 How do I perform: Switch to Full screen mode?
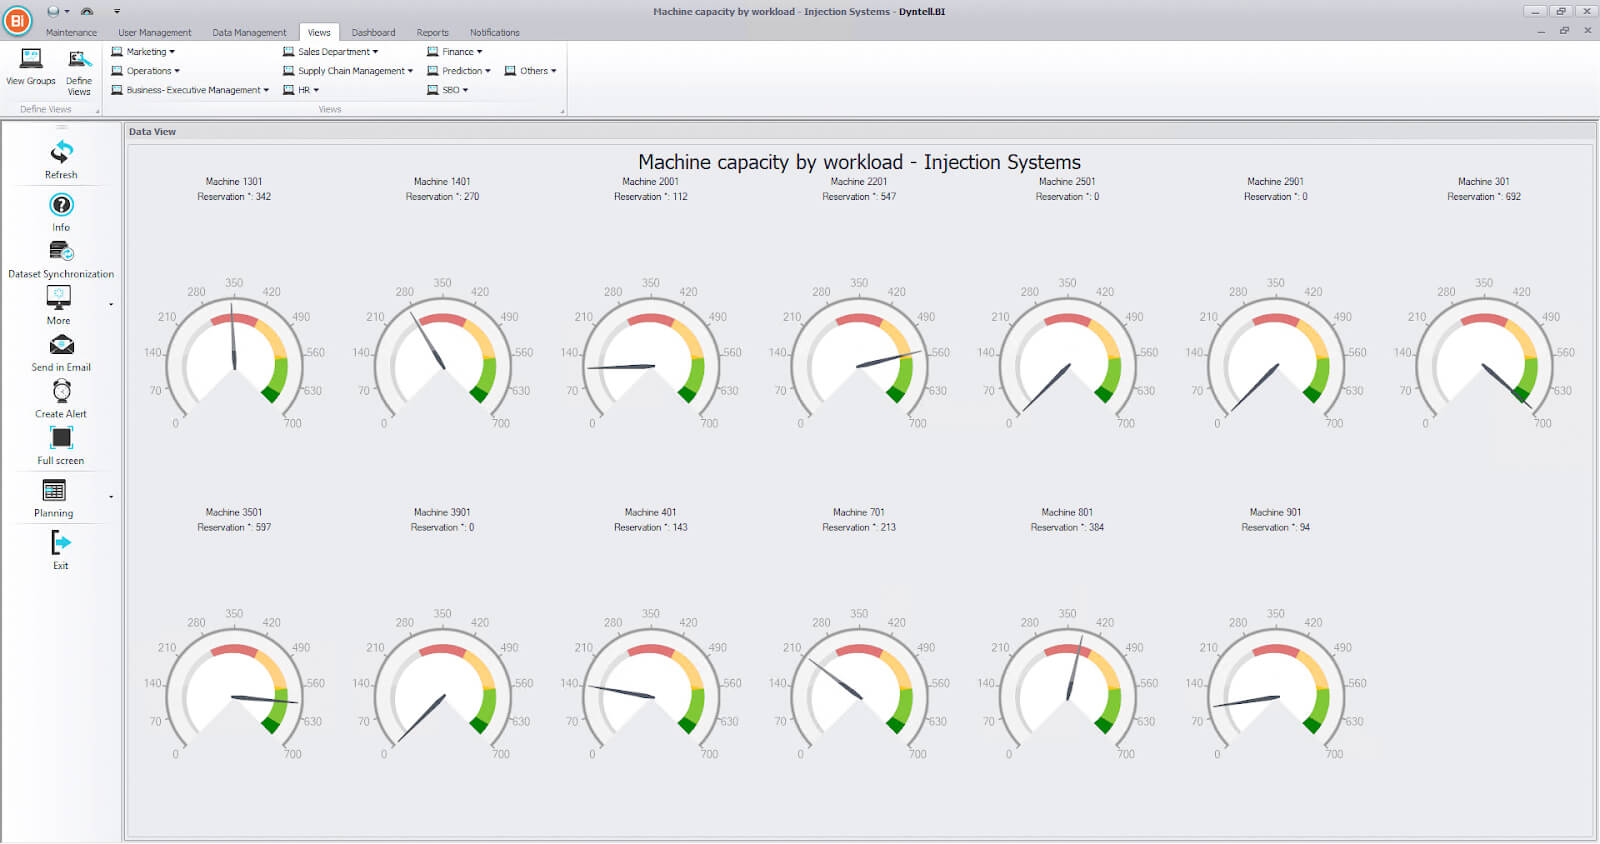coord(61,439)
